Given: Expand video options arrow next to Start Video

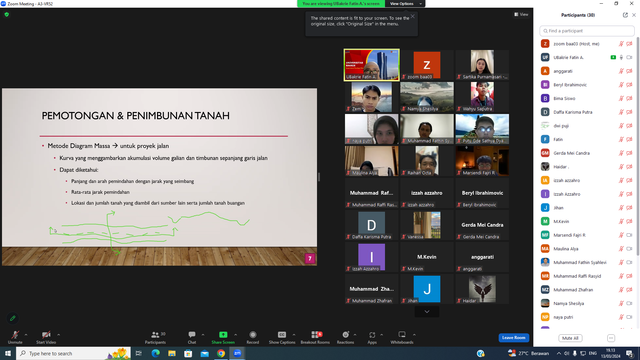Looking at the screenshot, I should (x=59, y=335).
